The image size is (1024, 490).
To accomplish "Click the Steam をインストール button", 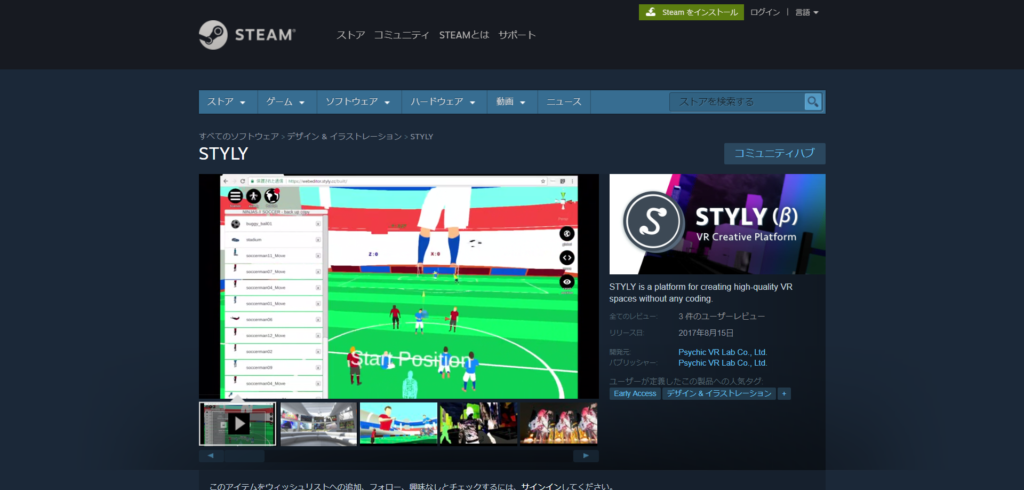I will [x=691, y=12].
